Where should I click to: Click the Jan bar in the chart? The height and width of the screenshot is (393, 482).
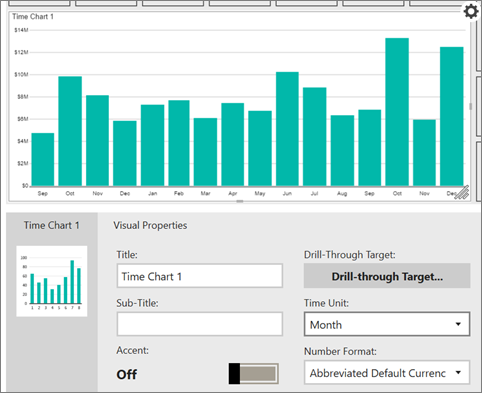coord(153,145)
